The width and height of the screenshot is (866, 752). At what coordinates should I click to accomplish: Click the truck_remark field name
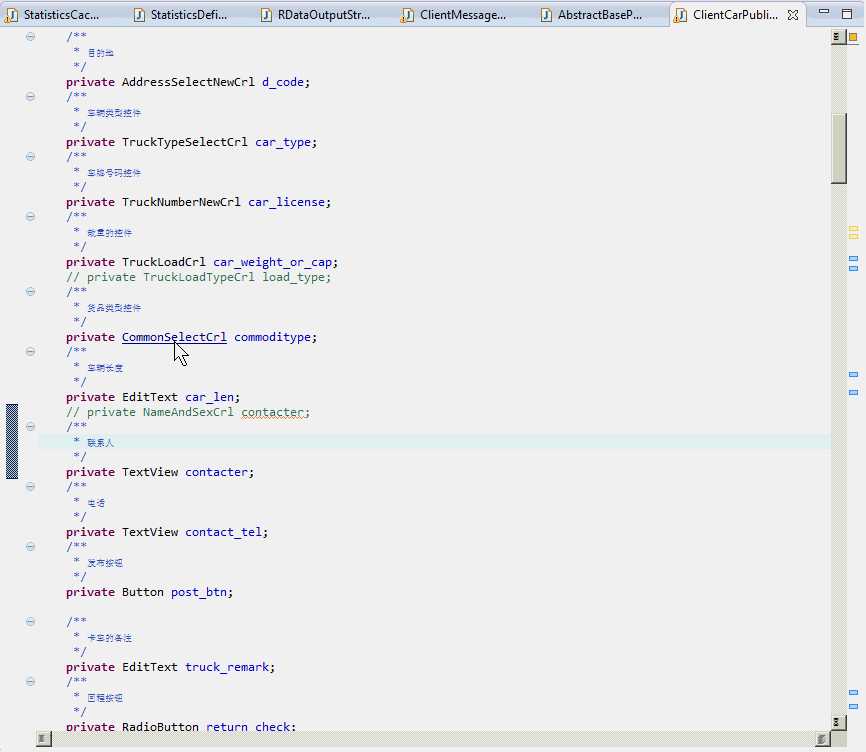click(x=226, y=667)
